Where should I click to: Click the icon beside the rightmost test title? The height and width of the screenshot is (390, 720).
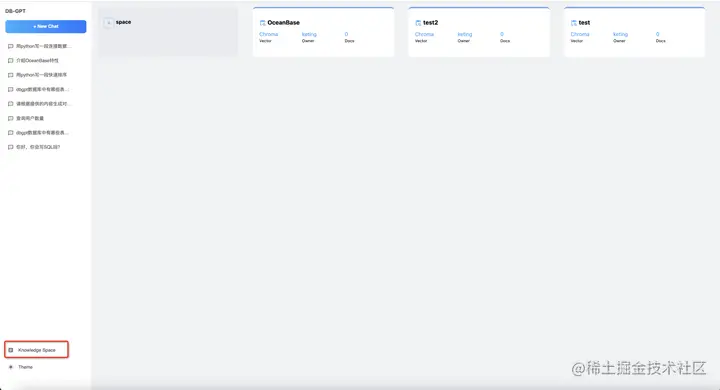pyautogui.click(x=574, y=23)
